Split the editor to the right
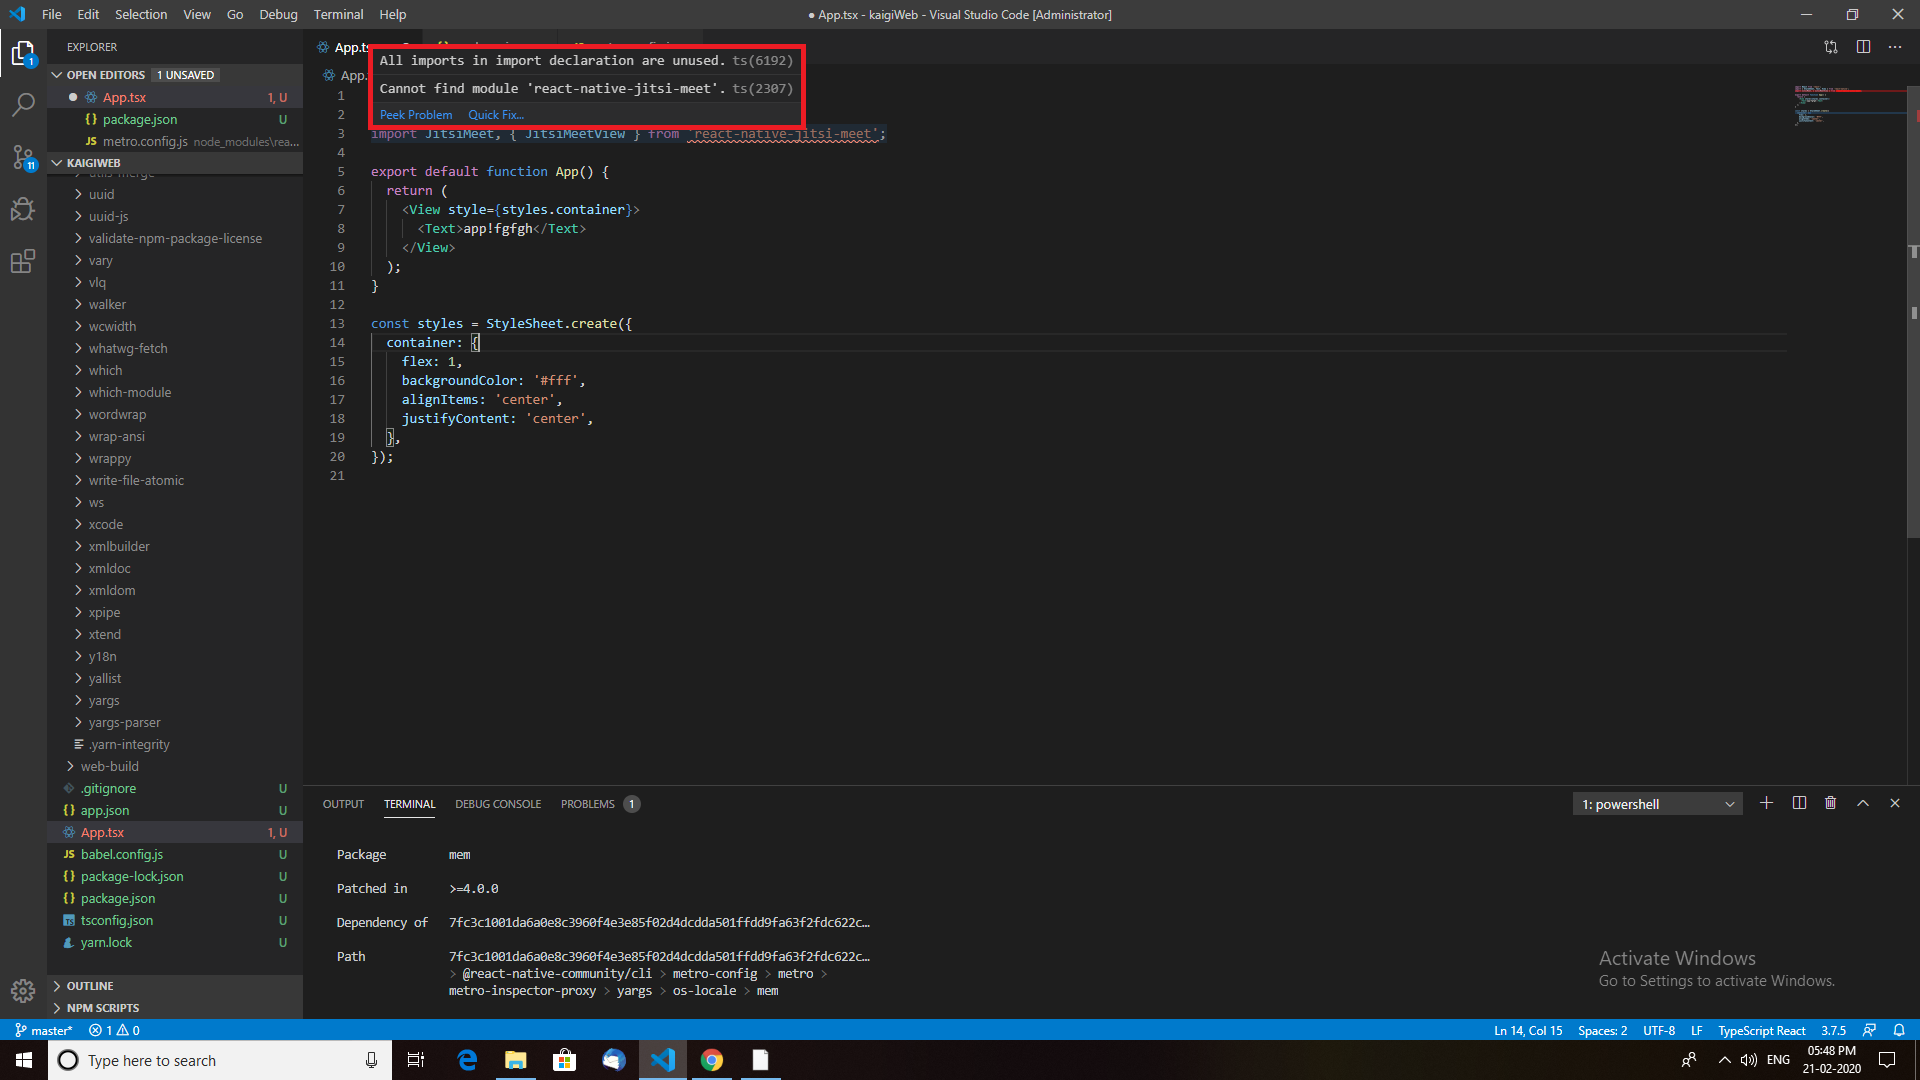1920x1080 pixels. coord(1863,47)
